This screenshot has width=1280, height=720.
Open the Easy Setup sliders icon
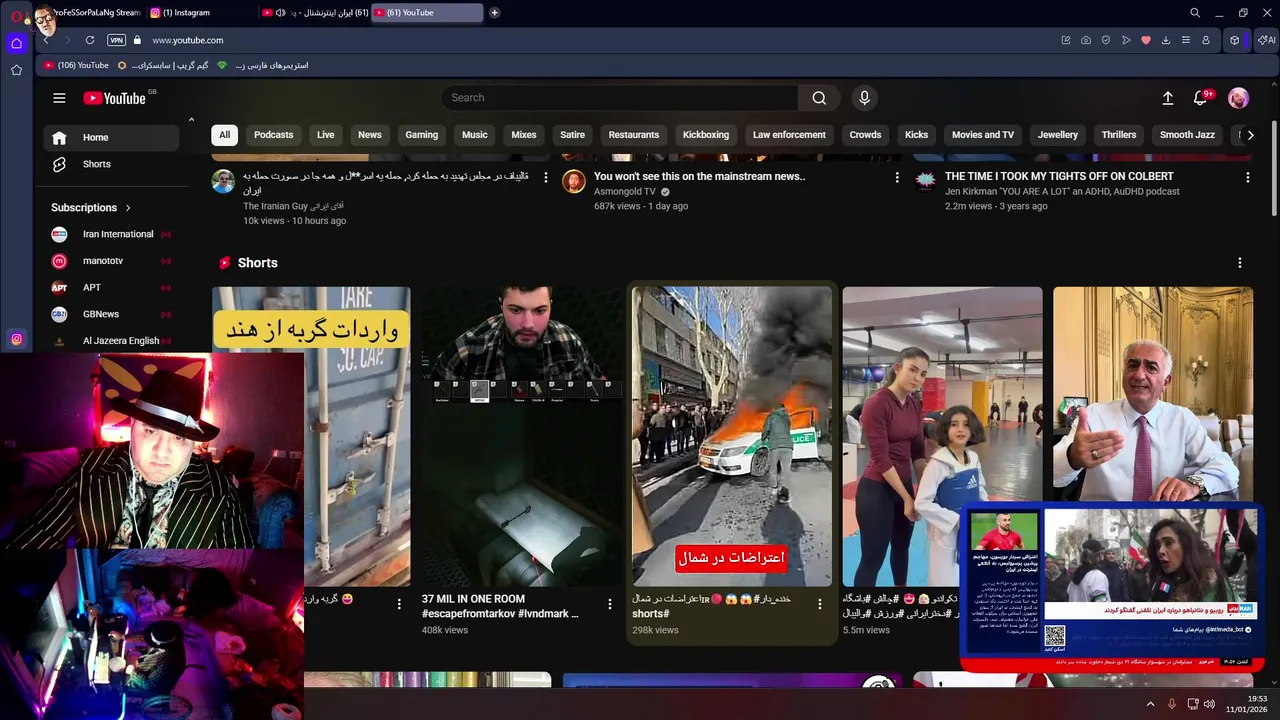[1186, 40]
